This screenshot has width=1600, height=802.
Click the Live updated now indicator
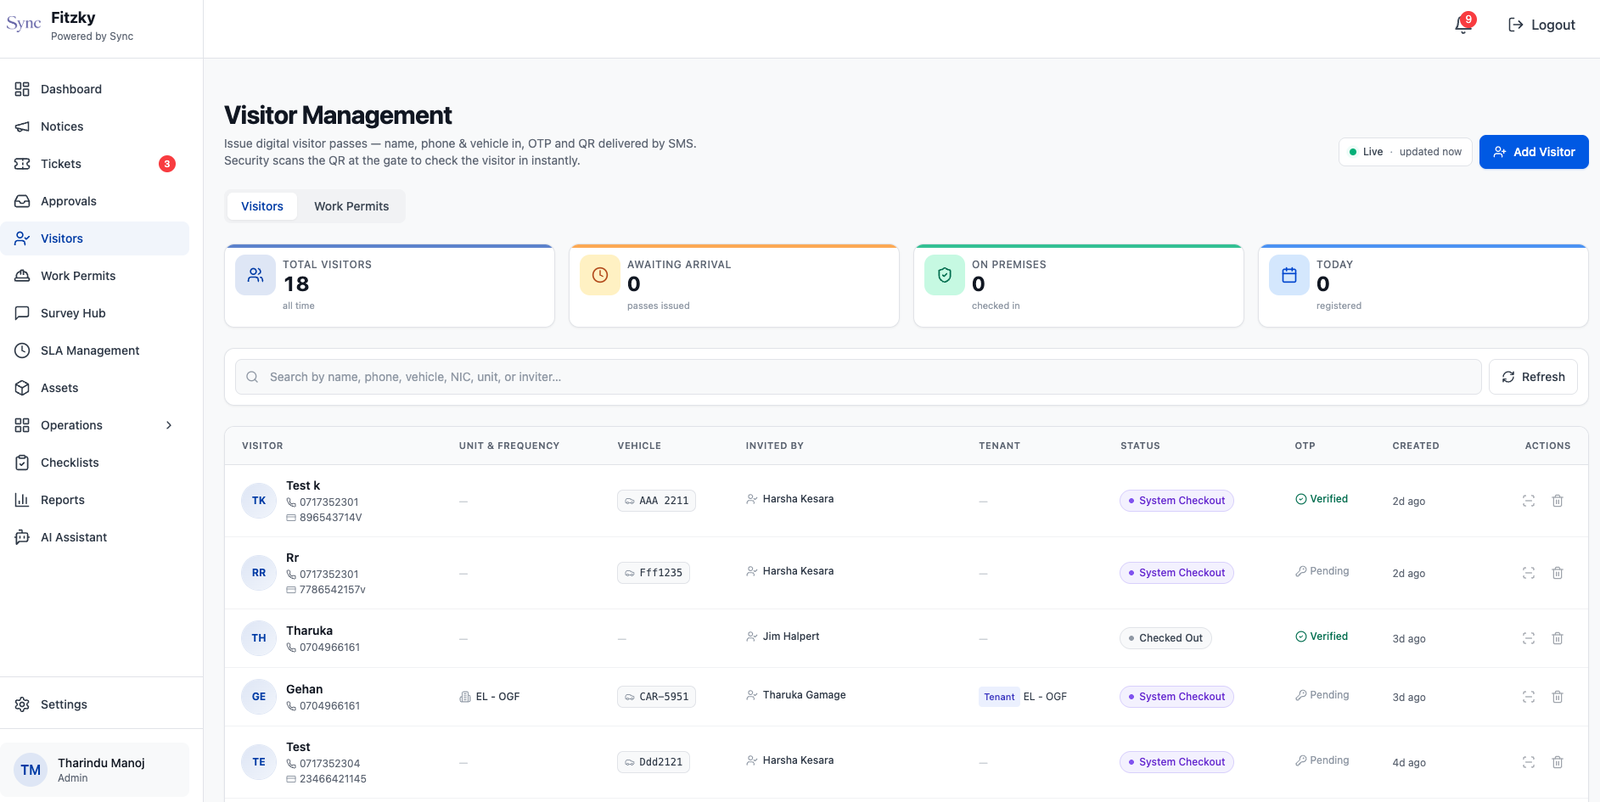pyautogui.click(x=1405, y=152)
